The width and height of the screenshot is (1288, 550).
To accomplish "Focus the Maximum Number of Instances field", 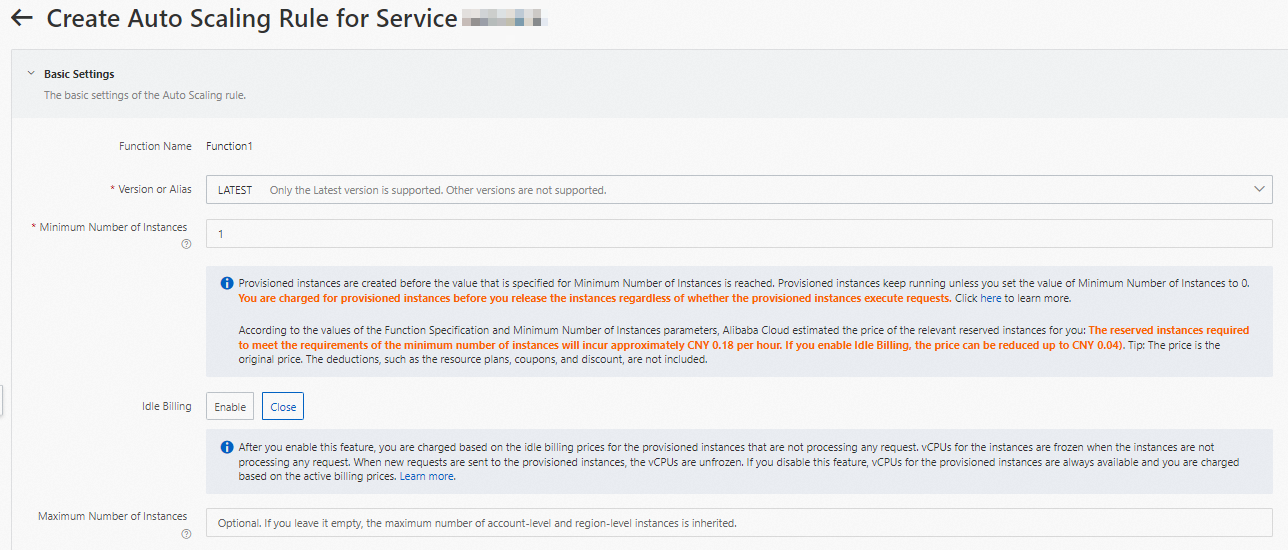I will coord(738,523).
